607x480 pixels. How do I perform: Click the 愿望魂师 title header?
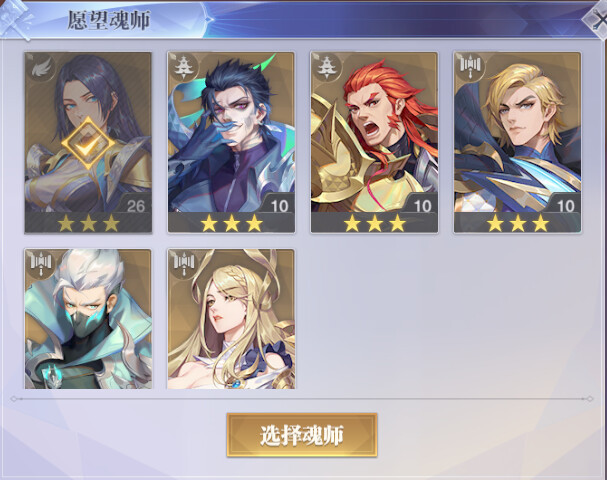pos(109,20)
